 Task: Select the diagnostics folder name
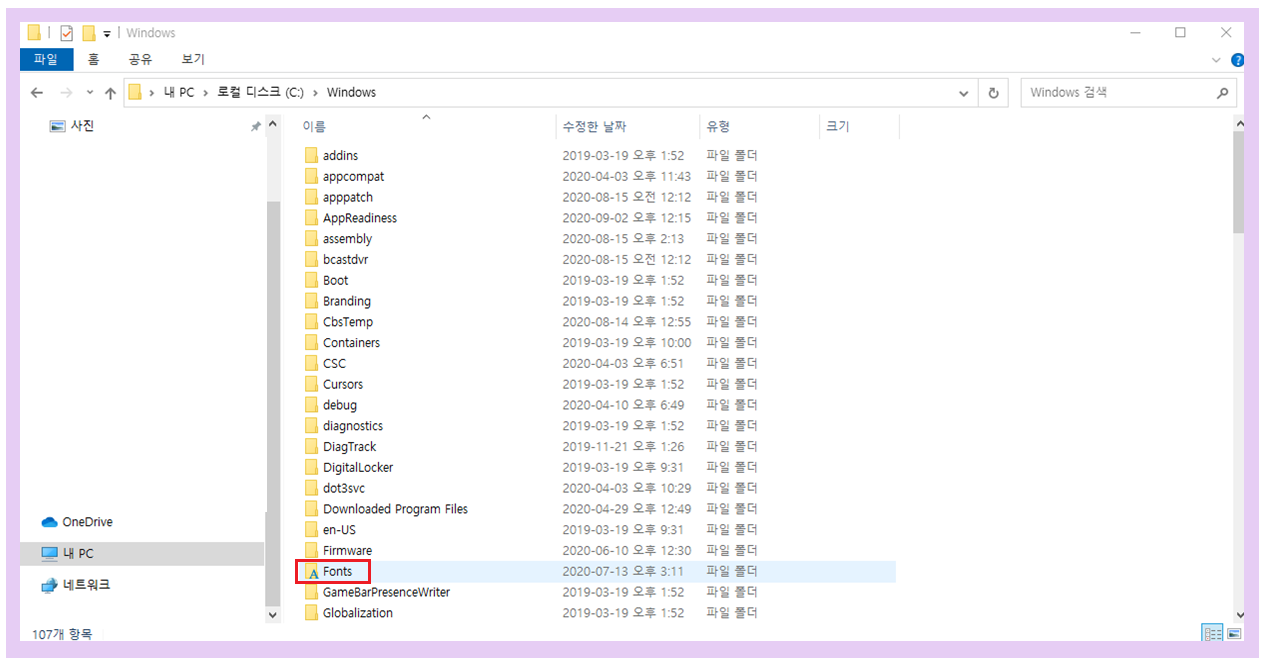click(x=353, y=426)
